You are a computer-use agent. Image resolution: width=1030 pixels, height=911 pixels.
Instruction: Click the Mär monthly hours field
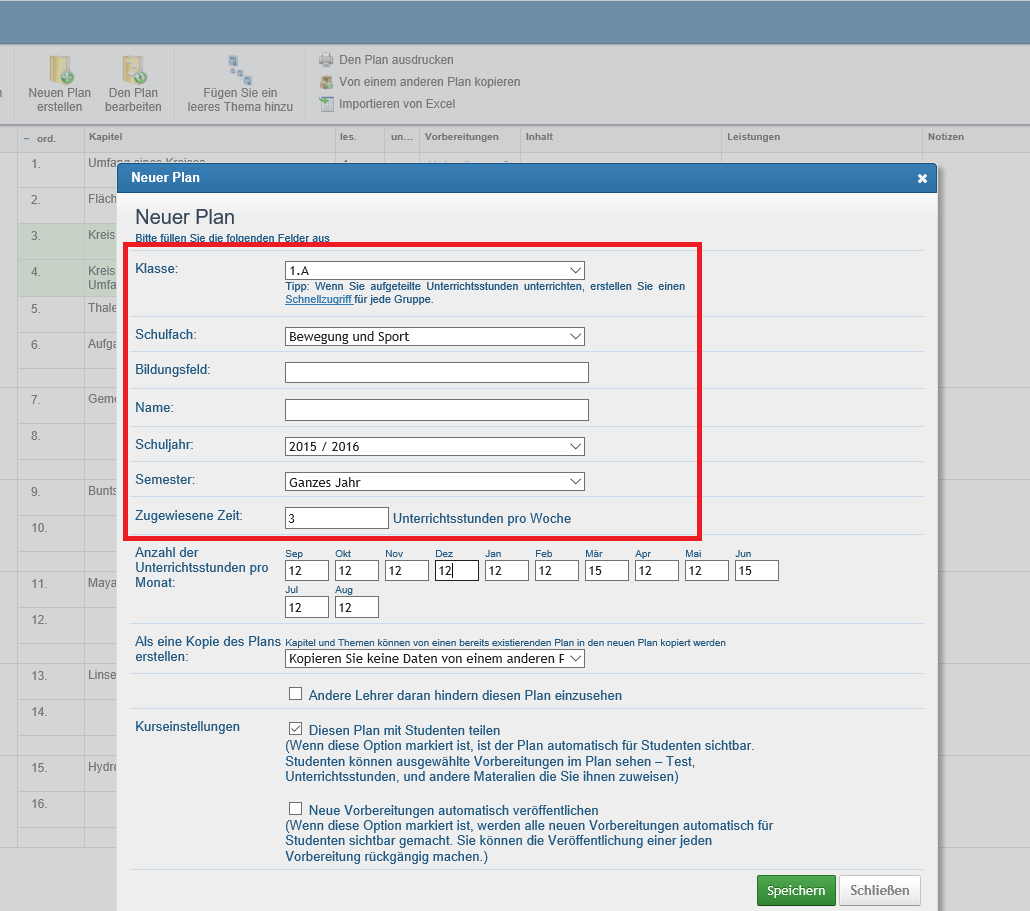click(606, 571)
